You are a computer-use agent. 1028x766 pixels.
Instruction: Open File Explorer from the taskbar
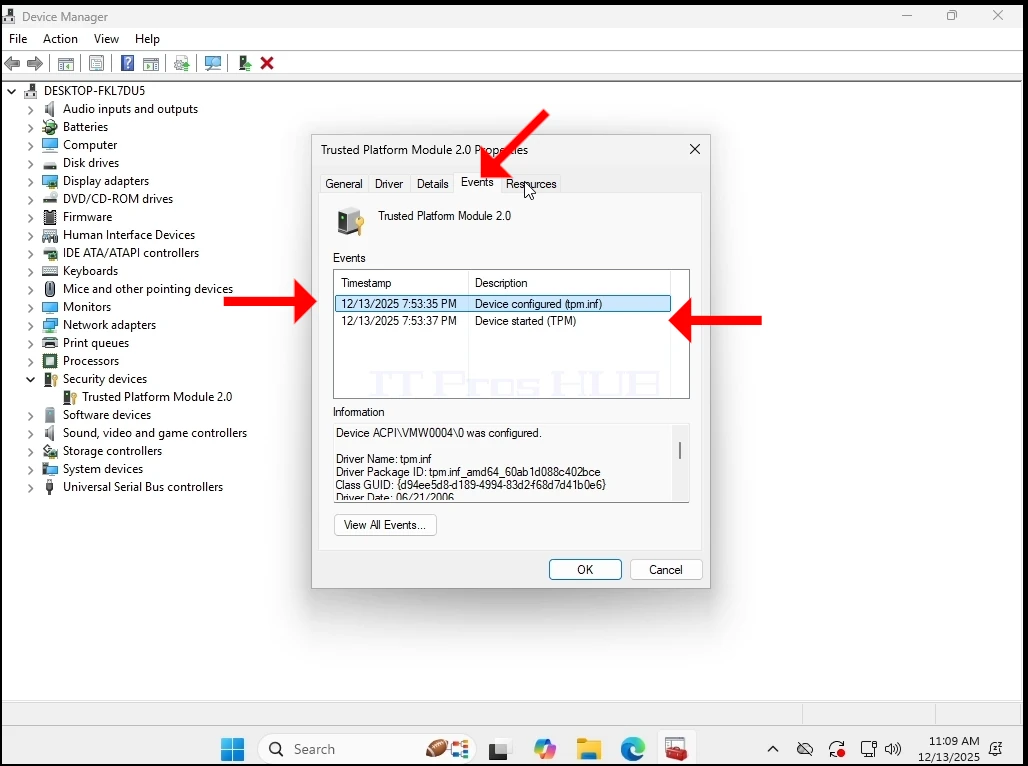(x=589, y=749)
